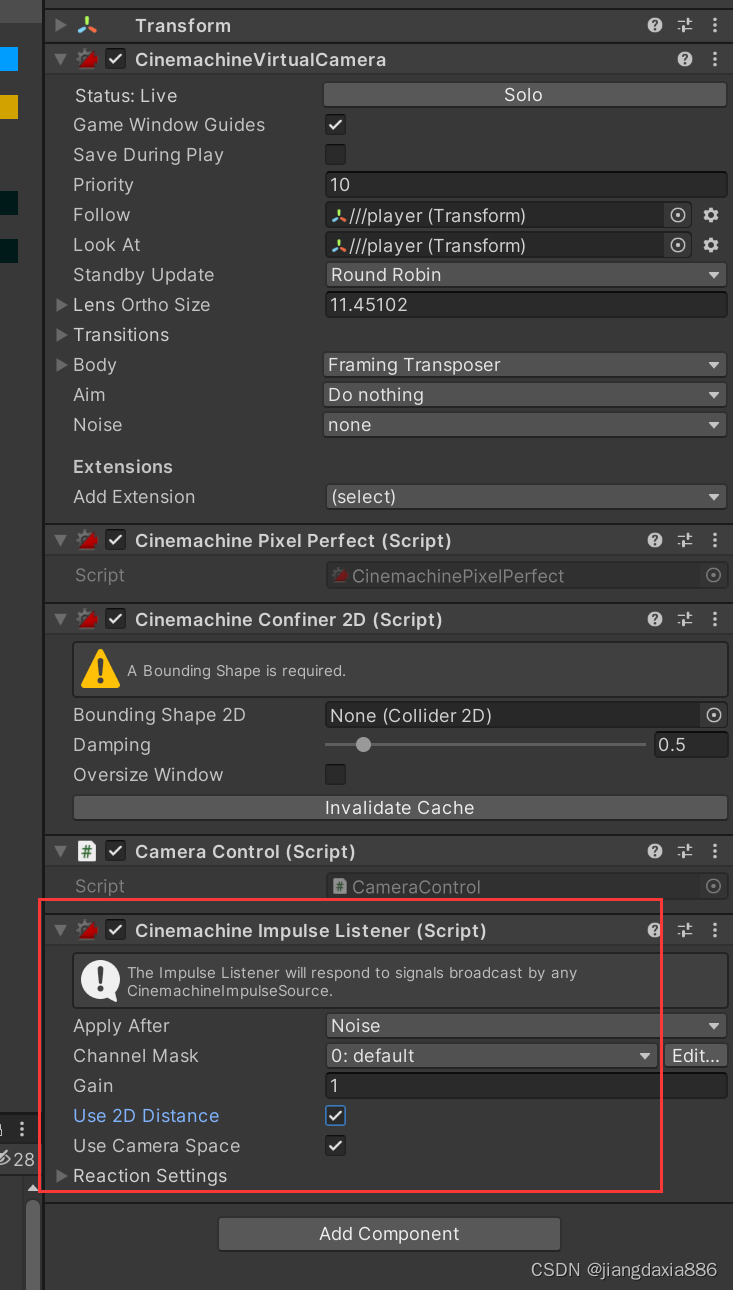Click Edit button beside Channel Mask

tap(695, 1056)
